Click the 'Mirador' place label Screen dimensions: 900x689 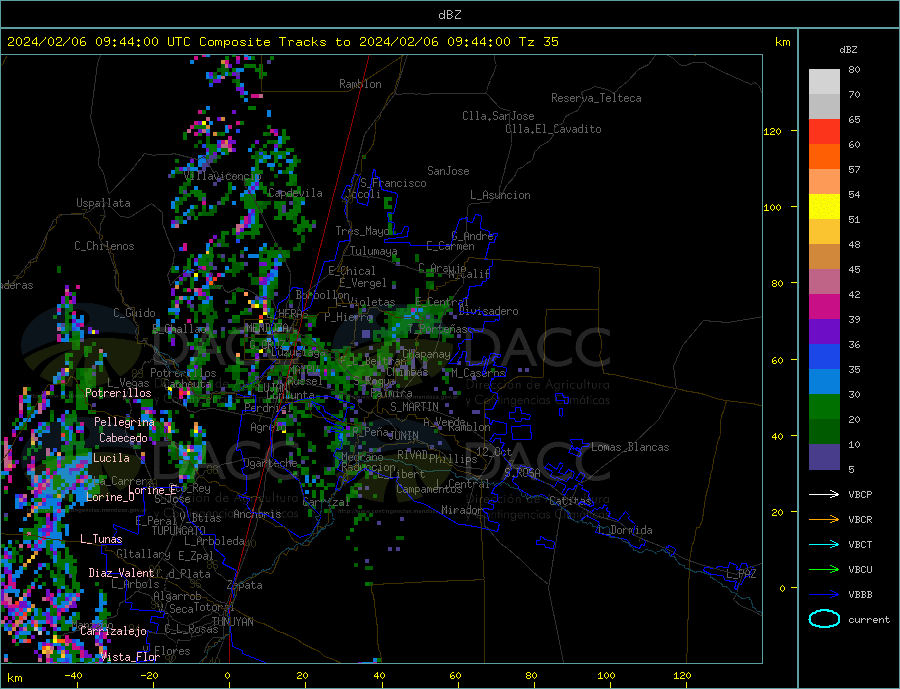tap(463, 510)
